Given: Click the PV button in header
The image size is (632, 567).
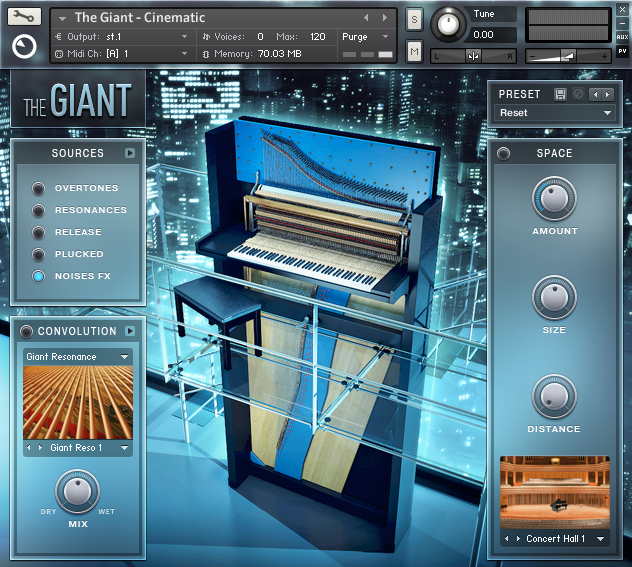Looking at the screenshot, I should pyautogui.click(x=622, y=50).
